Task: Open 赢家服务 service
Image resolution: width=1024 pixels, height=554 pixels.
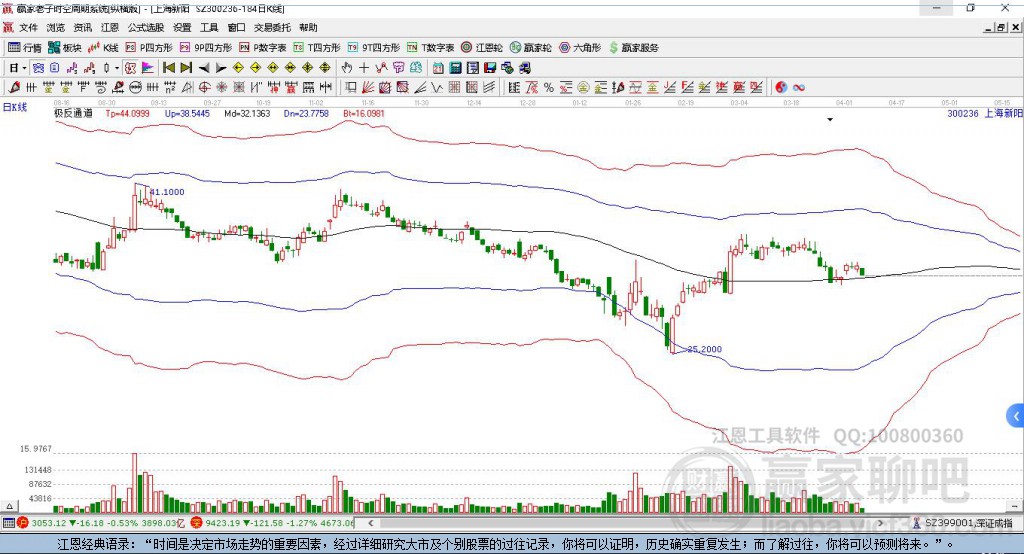Action: 633,48
